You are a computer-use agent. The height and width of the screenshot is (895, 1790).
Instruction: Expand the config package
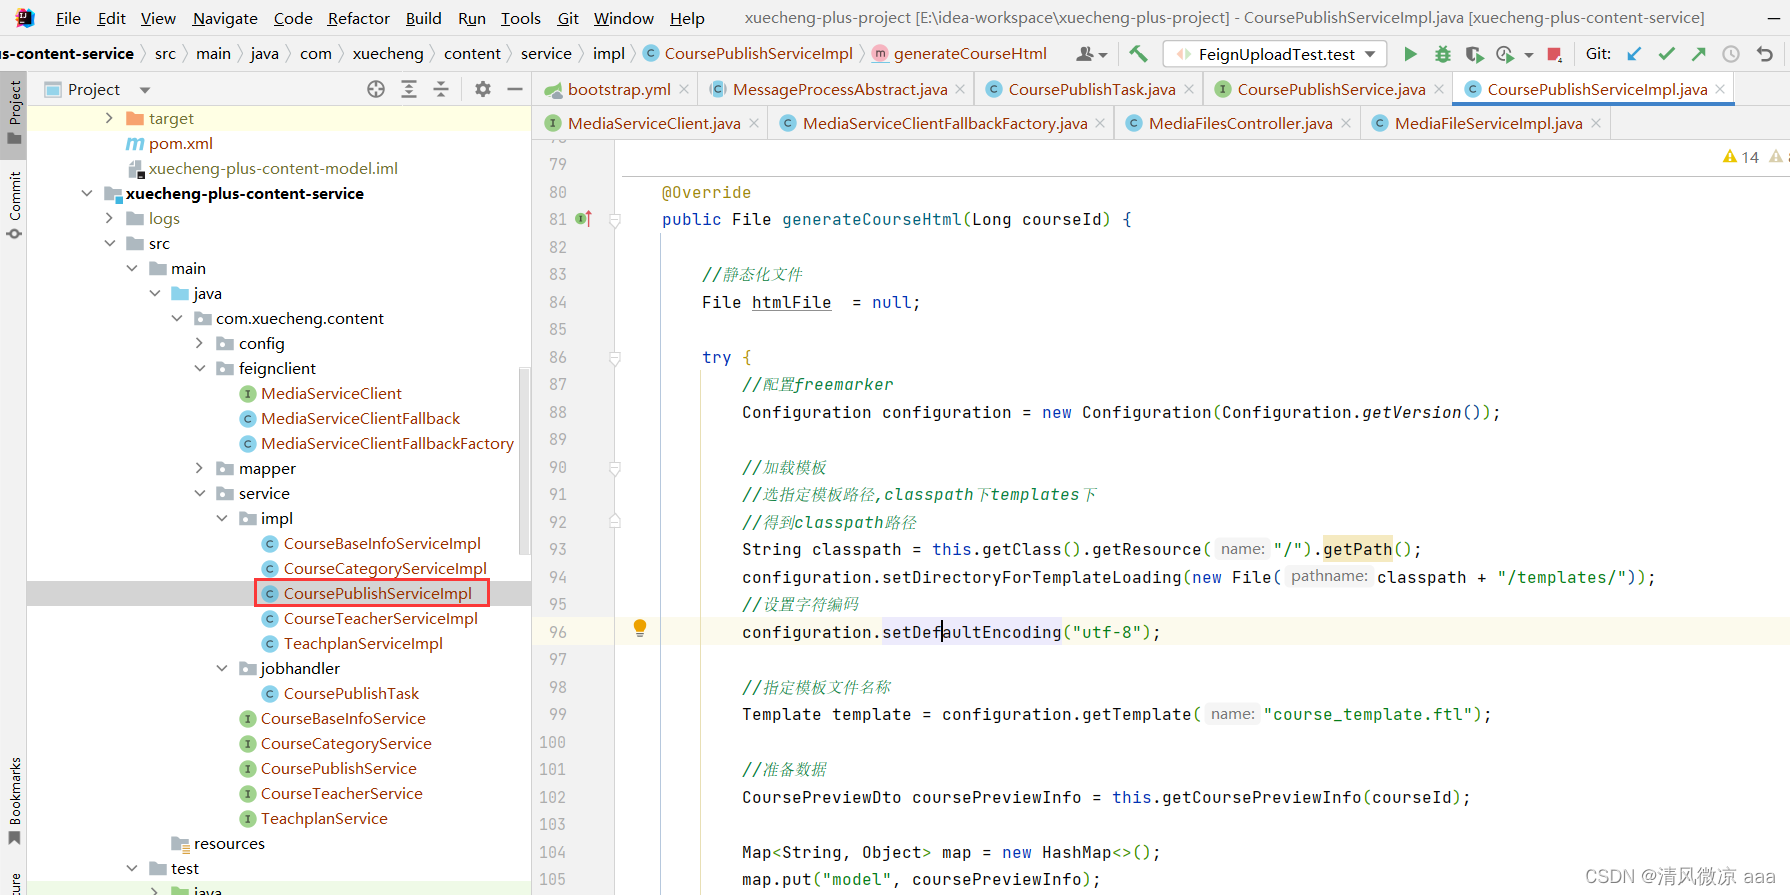point(199,343)
